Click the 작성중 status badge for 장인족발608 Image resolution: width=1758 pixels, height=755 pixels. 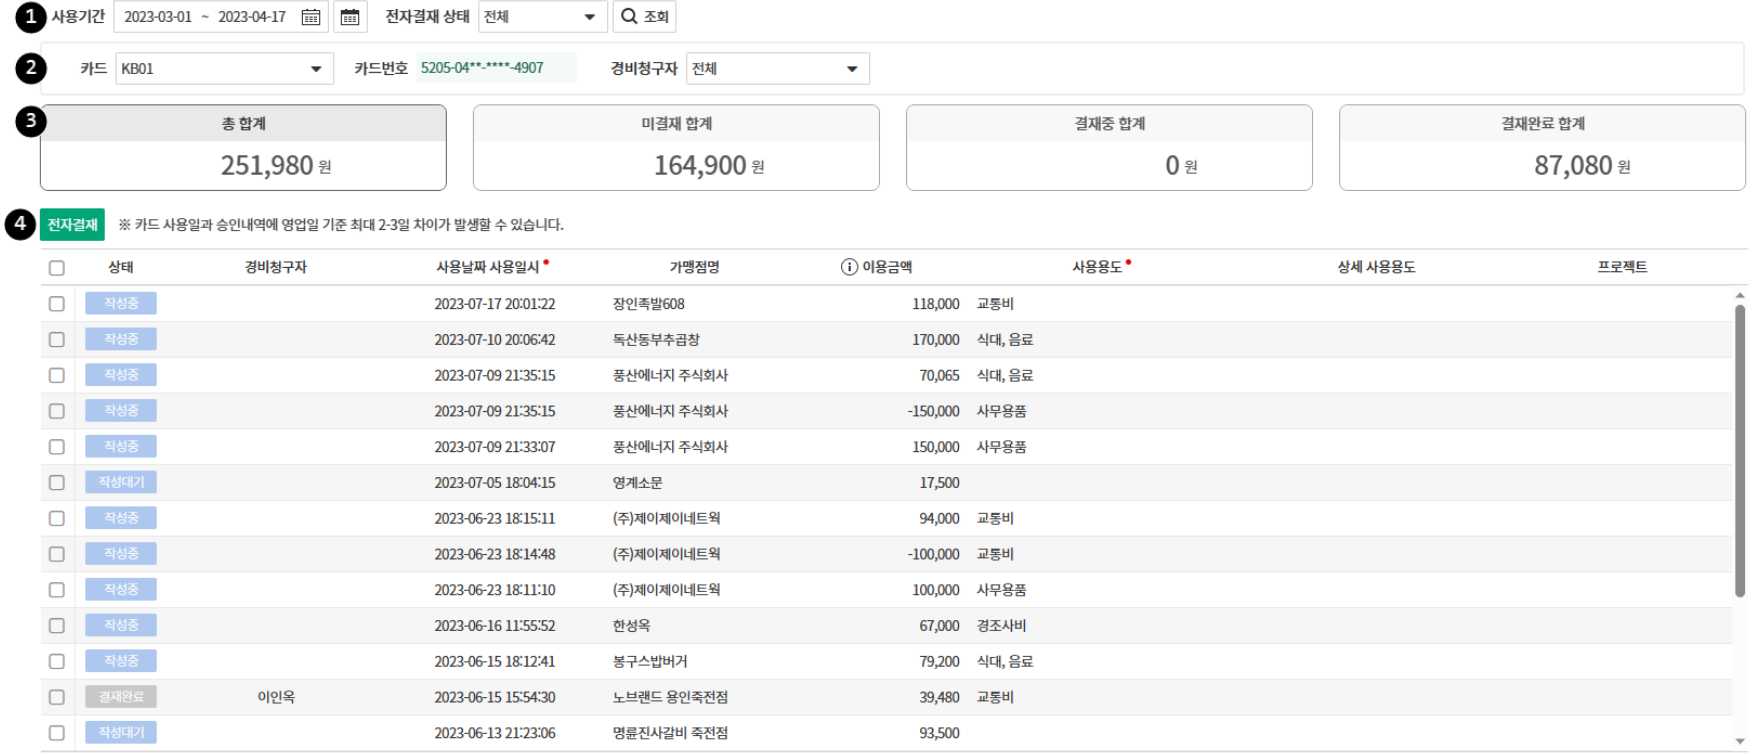click(x=121, y=304)
